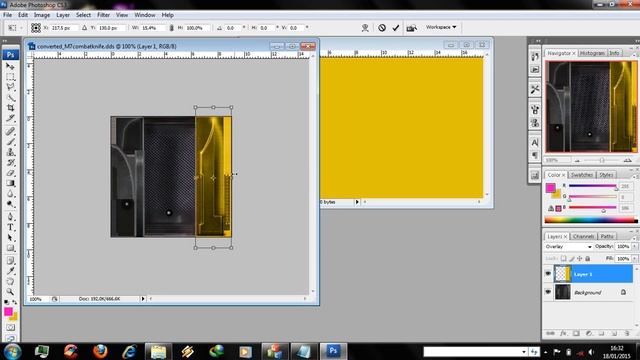Click the reference point locator icon
Viewport: 640px width, 360px height.
pyautogui.click(x=36, y=28)
